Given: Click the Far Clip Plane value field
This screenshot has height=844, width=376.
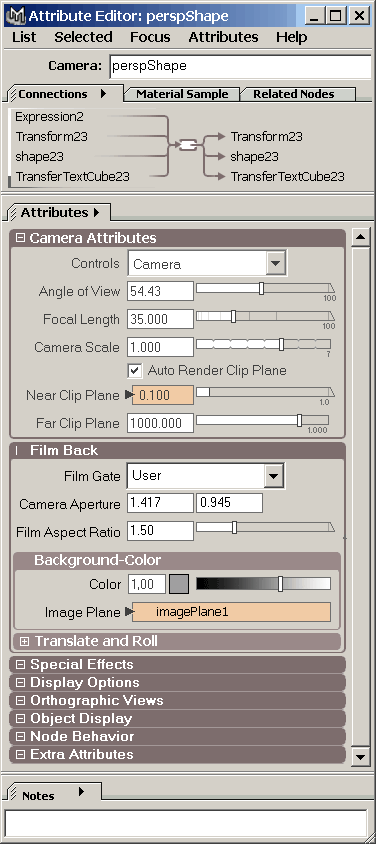Looking at the screenshot, I should click(x=160, y=423).
